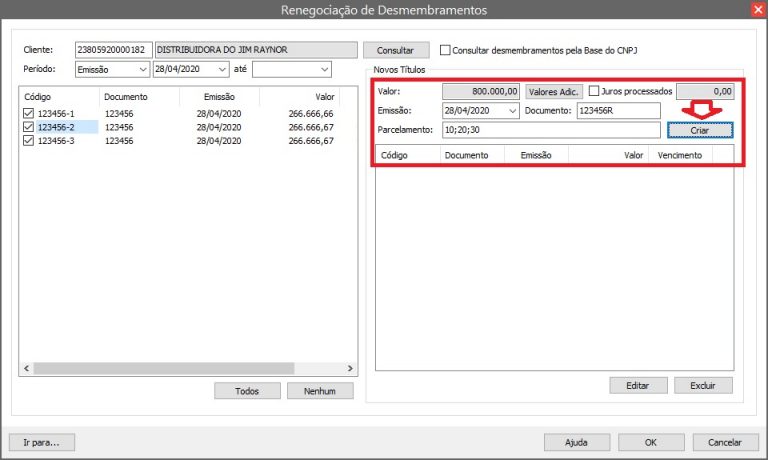Open the Emissão date dropdown in Novos Títulos

pos(512,111)
